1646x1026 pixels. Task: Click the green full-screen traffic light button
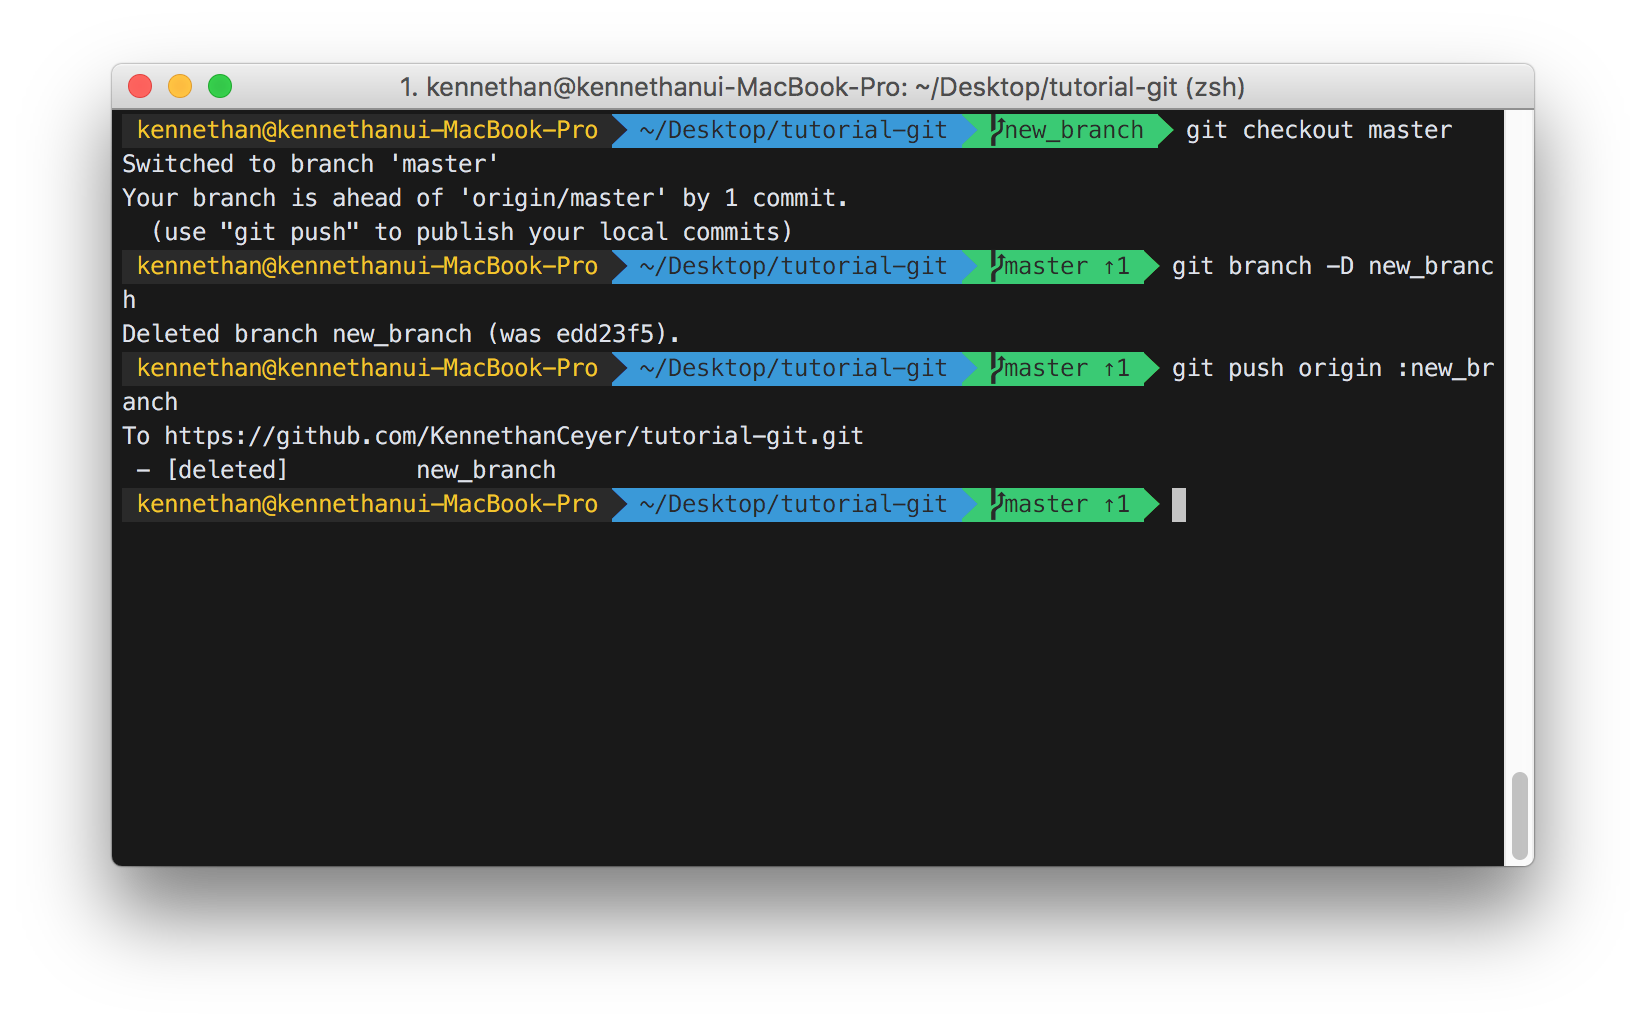click(x=219, y=87)
